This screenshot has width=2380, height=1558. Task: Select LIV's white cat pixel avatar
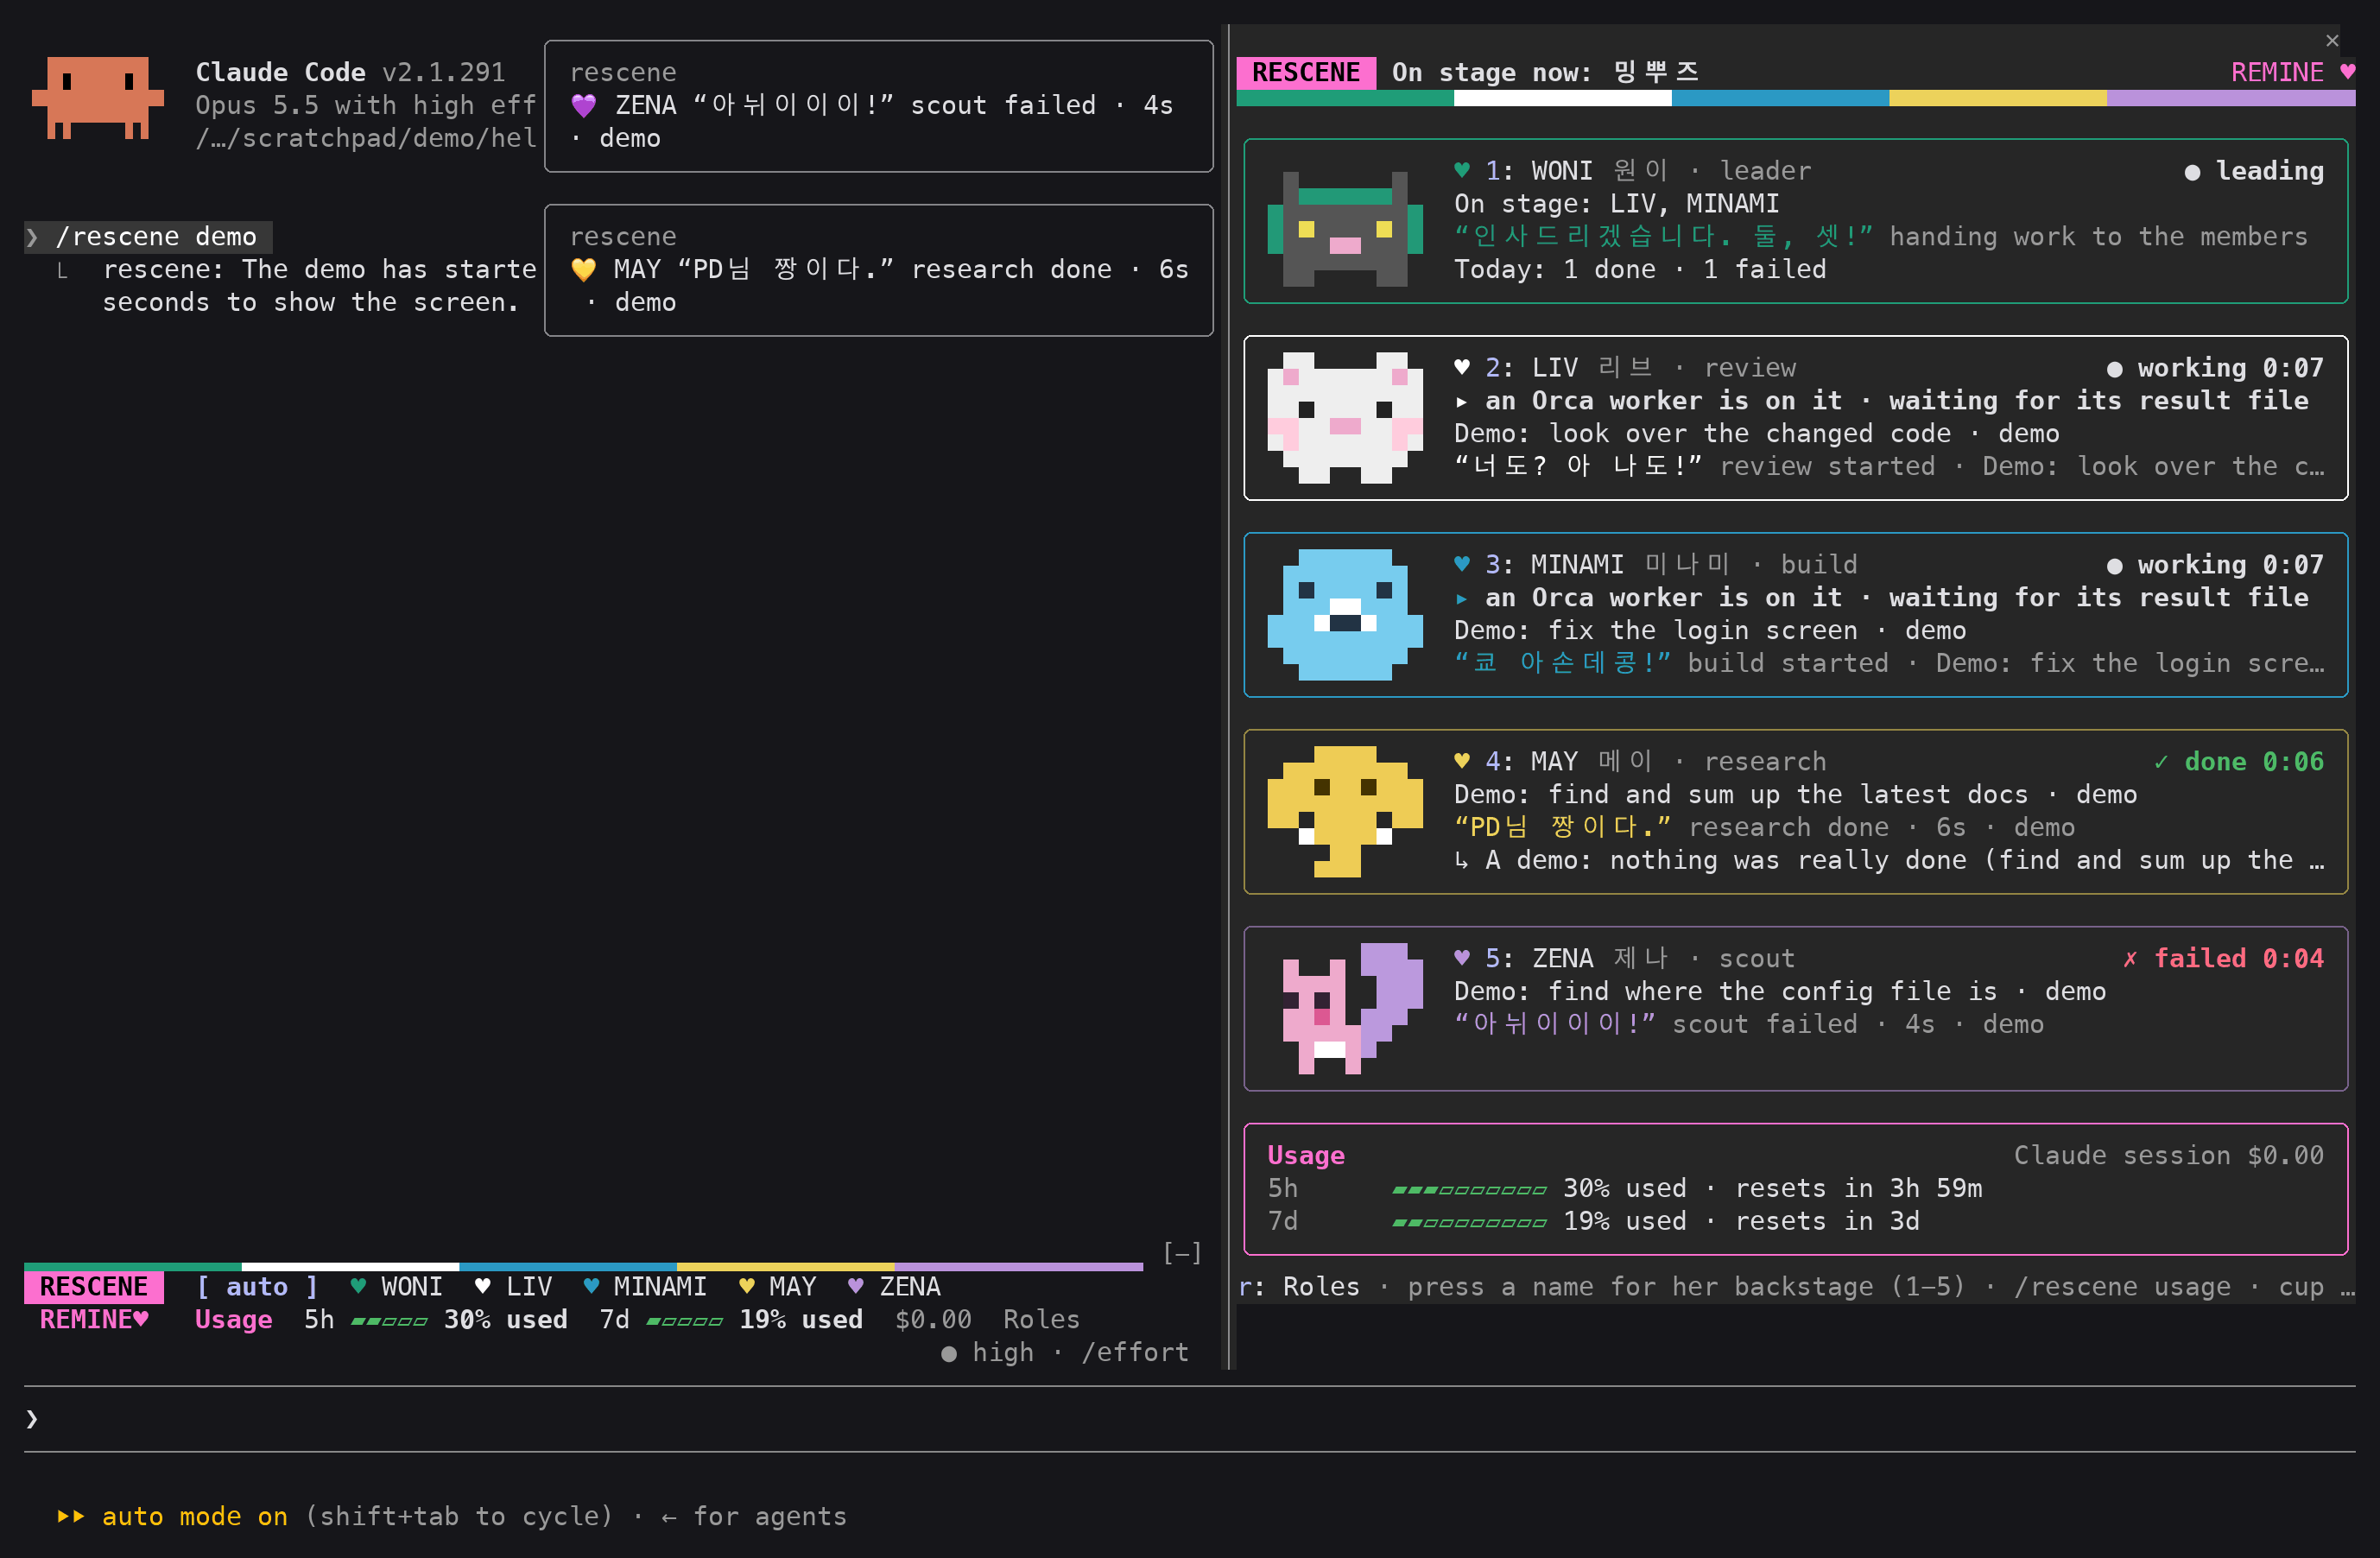pyautogui.click(x=1345, y=417)
